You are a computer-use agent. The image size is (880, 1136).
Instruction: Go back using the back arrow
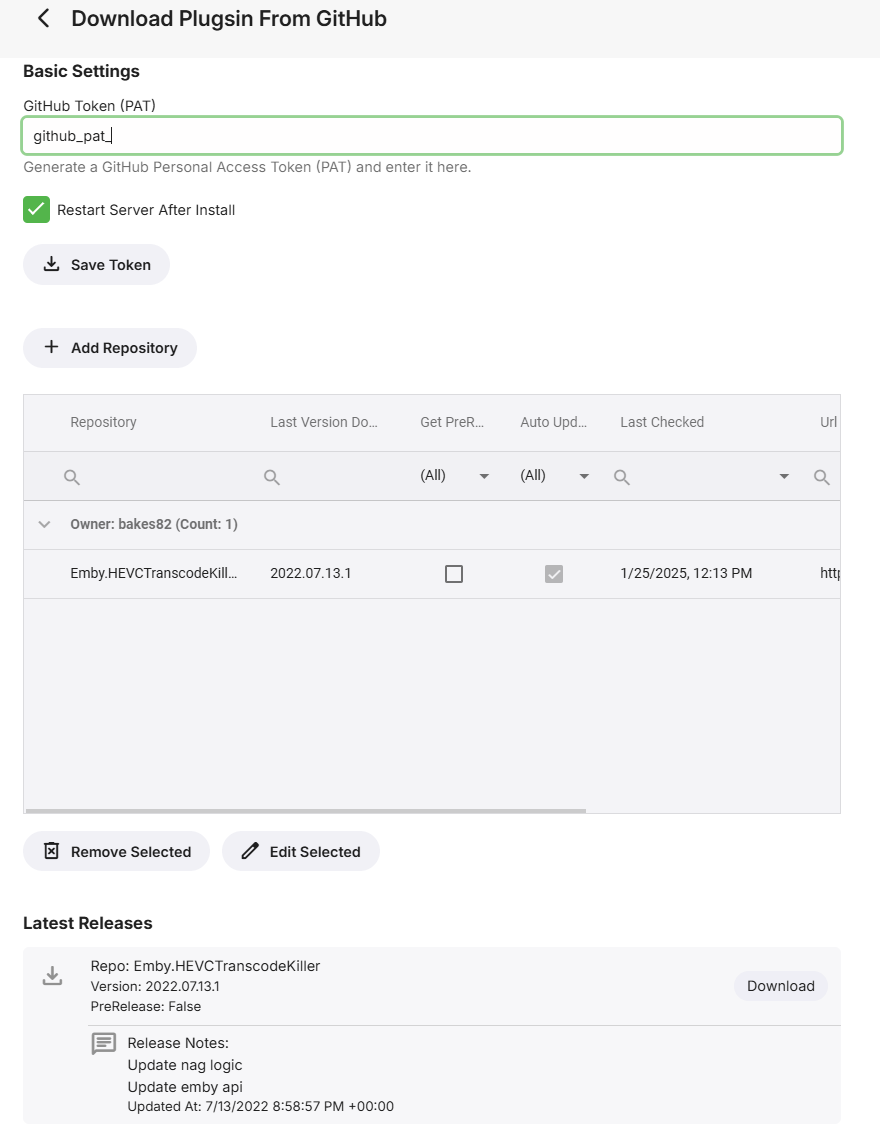pos(43,18)
